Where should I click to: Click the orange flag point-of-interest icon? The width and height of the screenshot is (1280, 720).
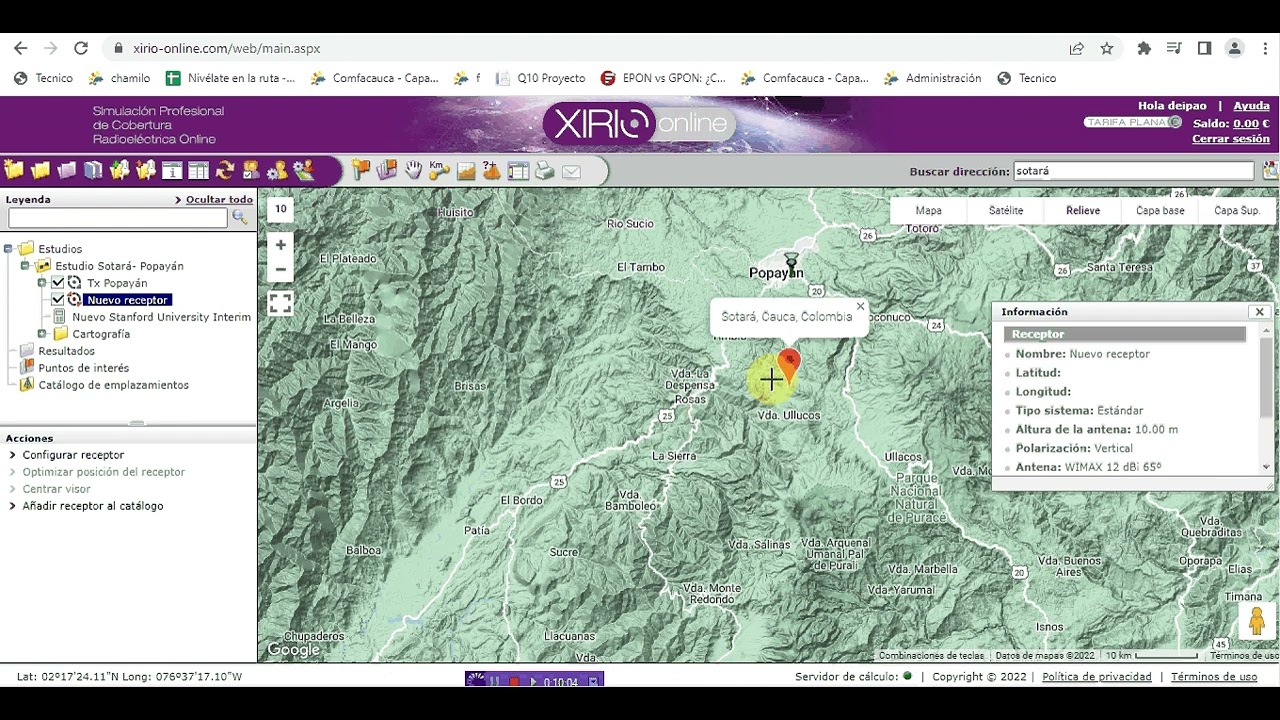click(x=361, y=170)
